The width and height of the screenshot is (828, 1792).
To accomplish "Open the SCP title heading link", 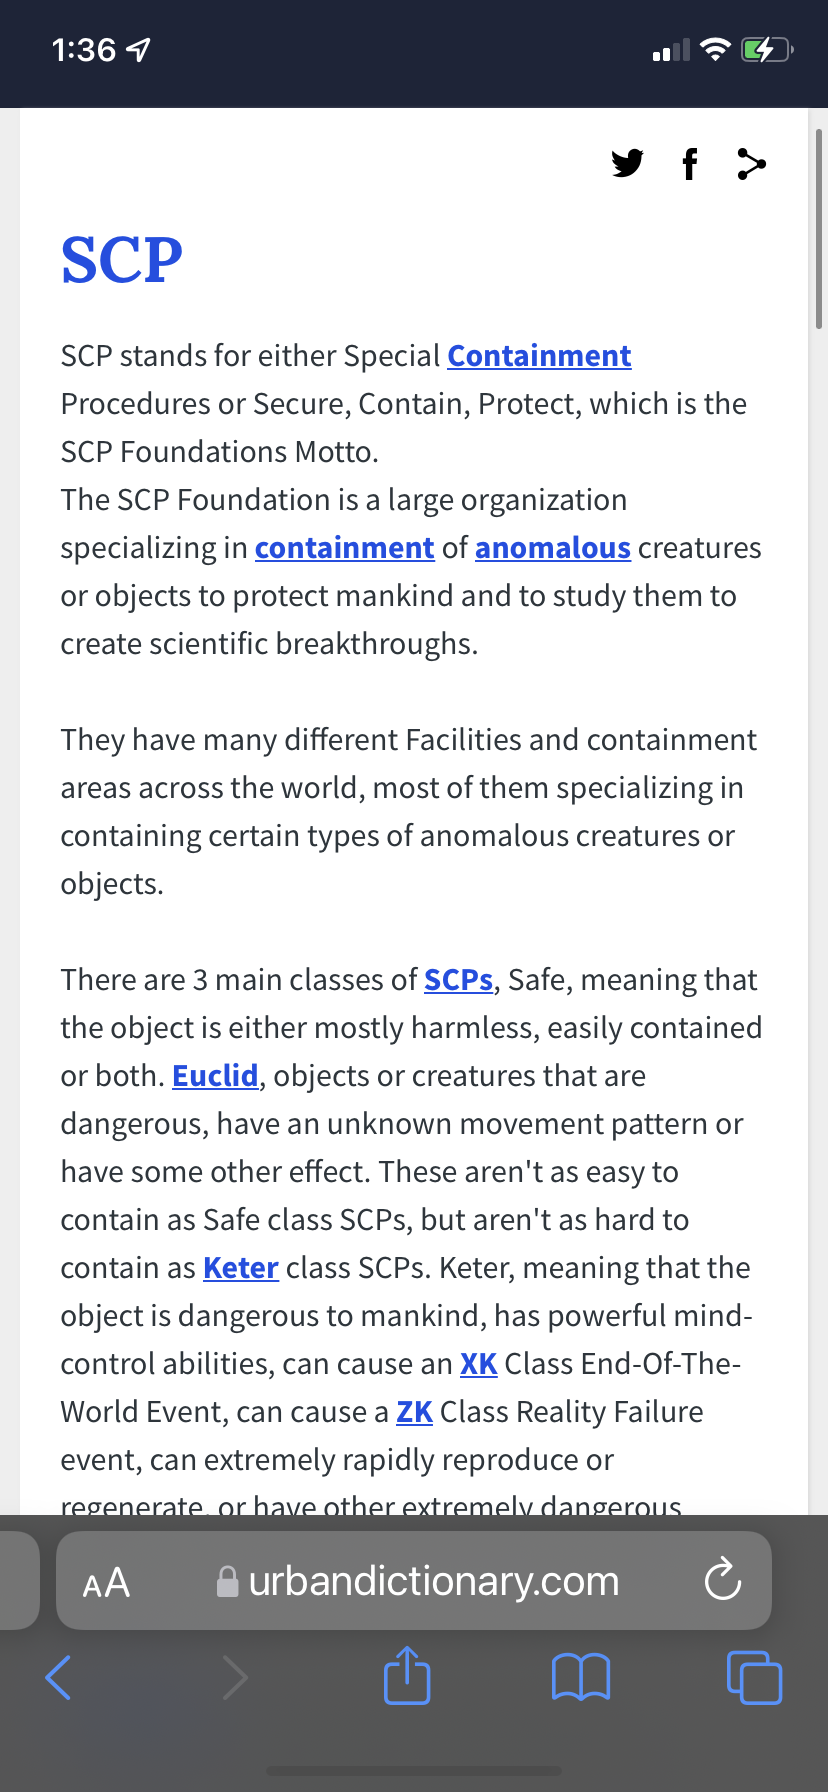I will [x=122, y=260].
